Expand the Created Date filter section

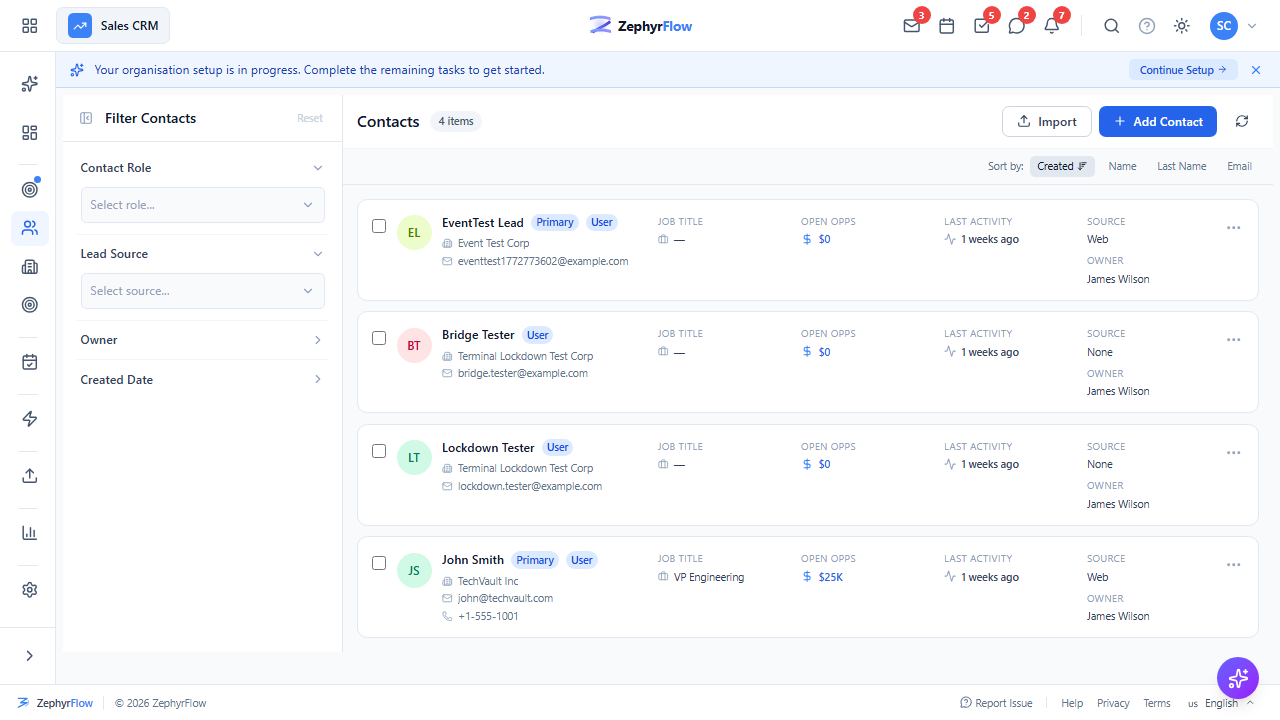pos(202,380)
